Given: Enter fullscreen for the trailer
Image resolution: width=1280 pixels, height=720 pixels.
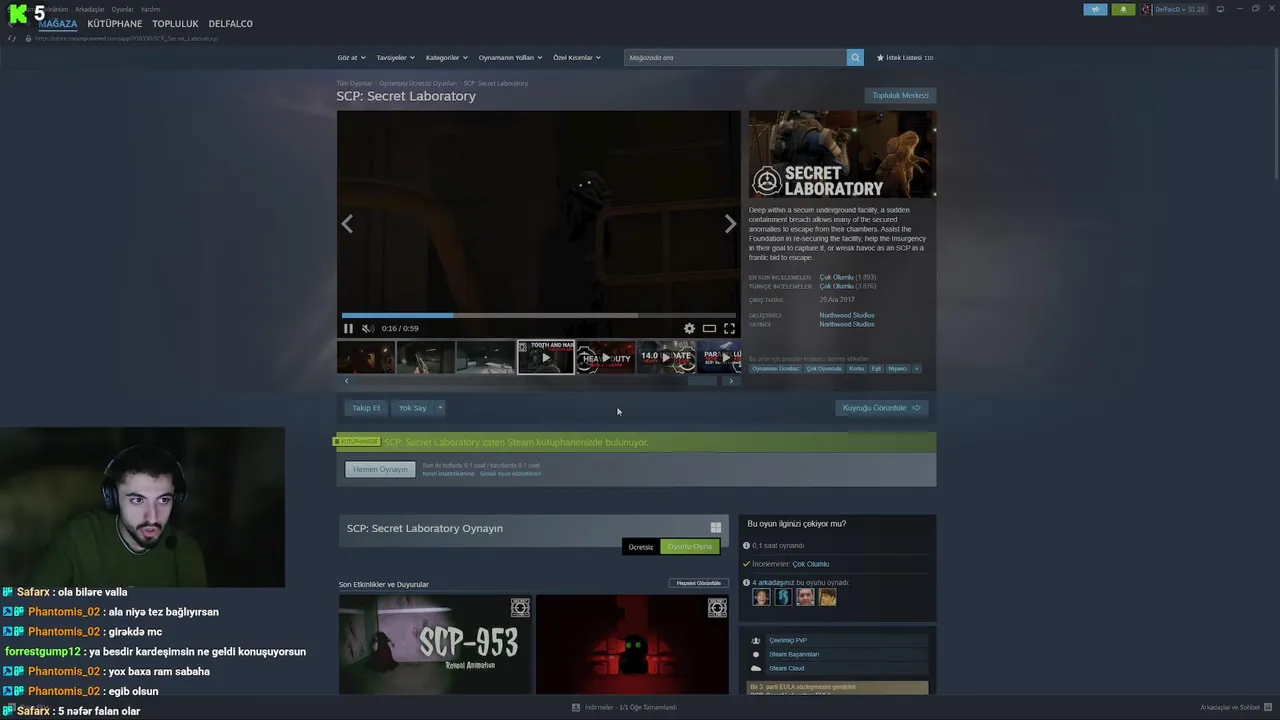Looking at the screenshot, I should click(x=729, y=328).
